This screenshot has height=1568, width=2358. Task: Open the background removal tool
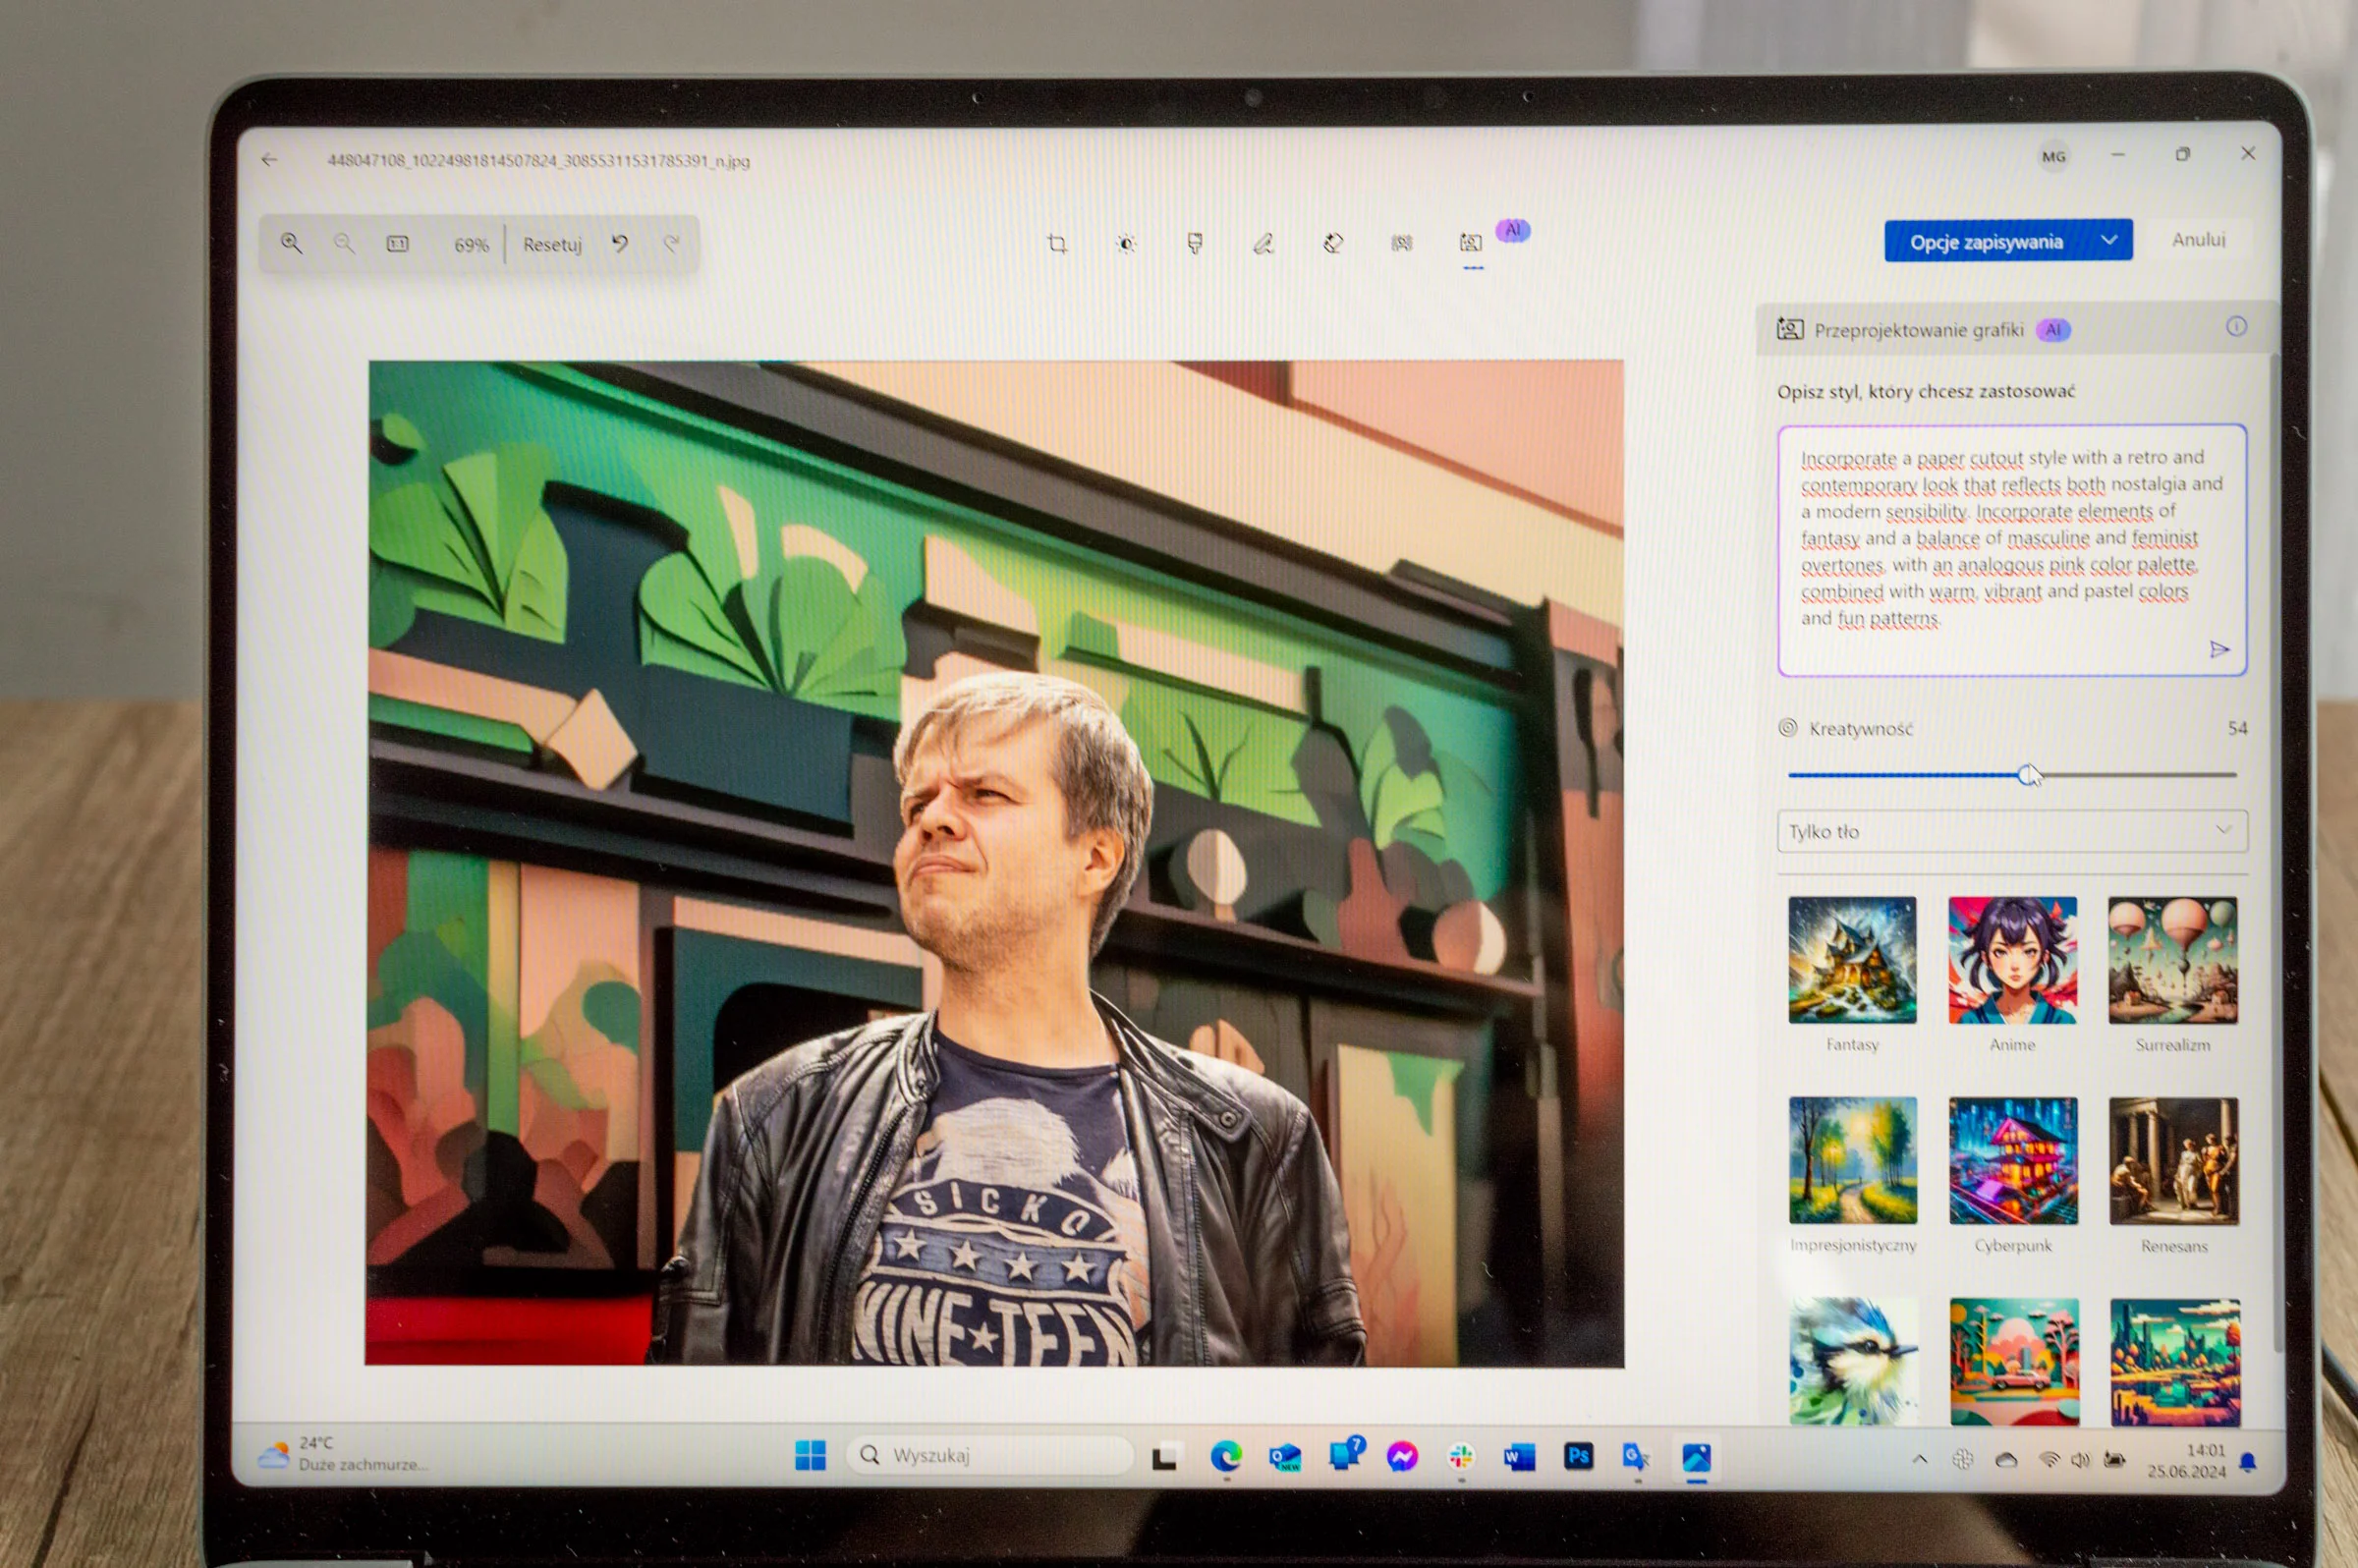1401,243
